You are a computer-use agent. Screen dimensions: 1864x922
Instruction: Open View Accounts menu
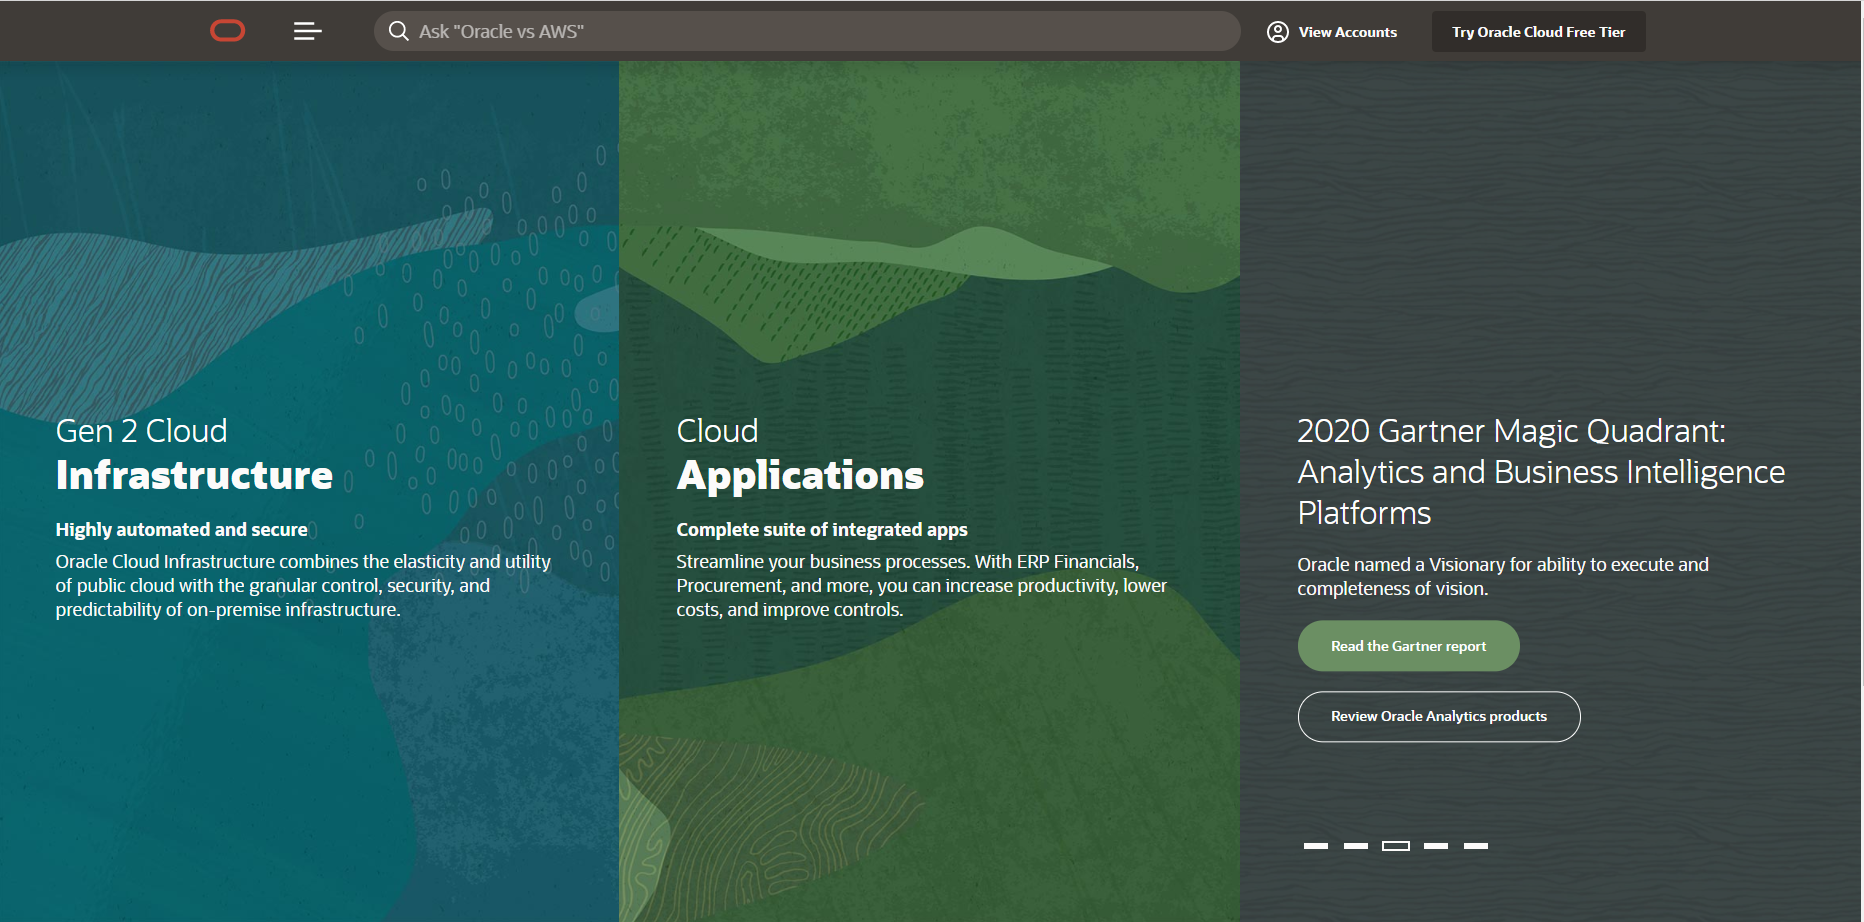click(1332, 32)
